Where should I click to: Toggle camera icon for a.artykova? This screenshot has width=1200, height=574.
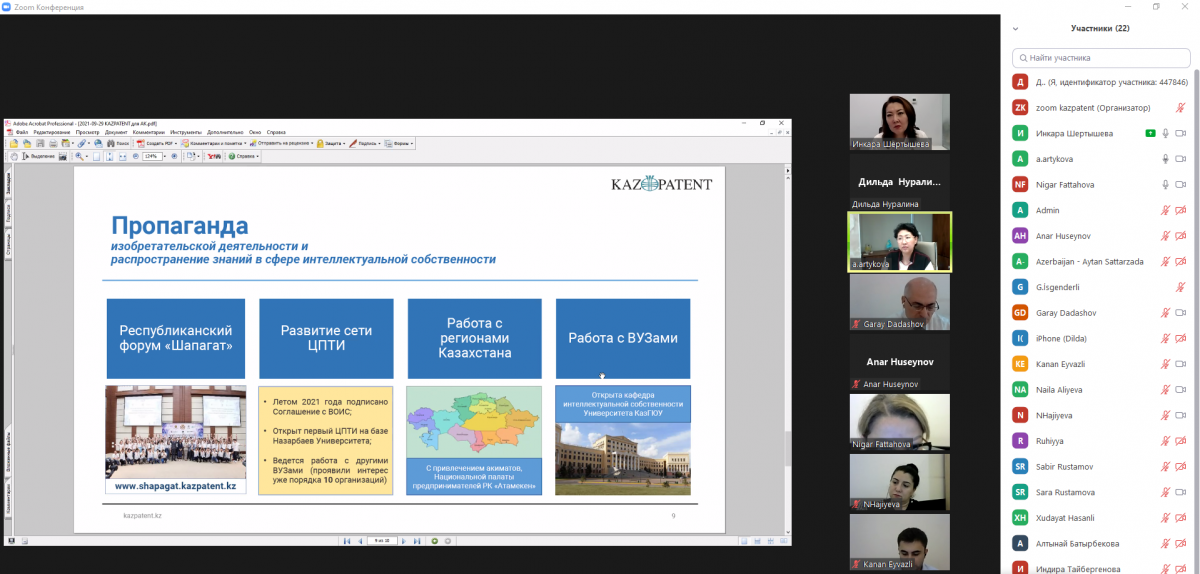click(x=1181, y=159)
